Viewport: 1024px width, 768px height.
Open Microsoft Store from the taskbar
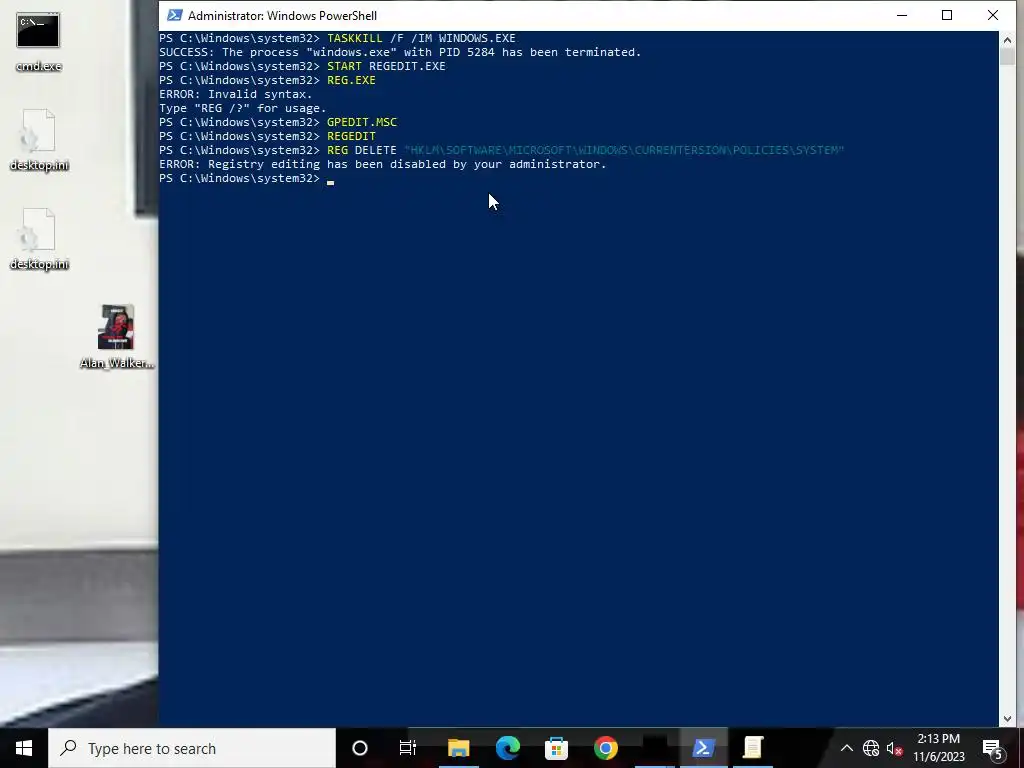point(556,748)
